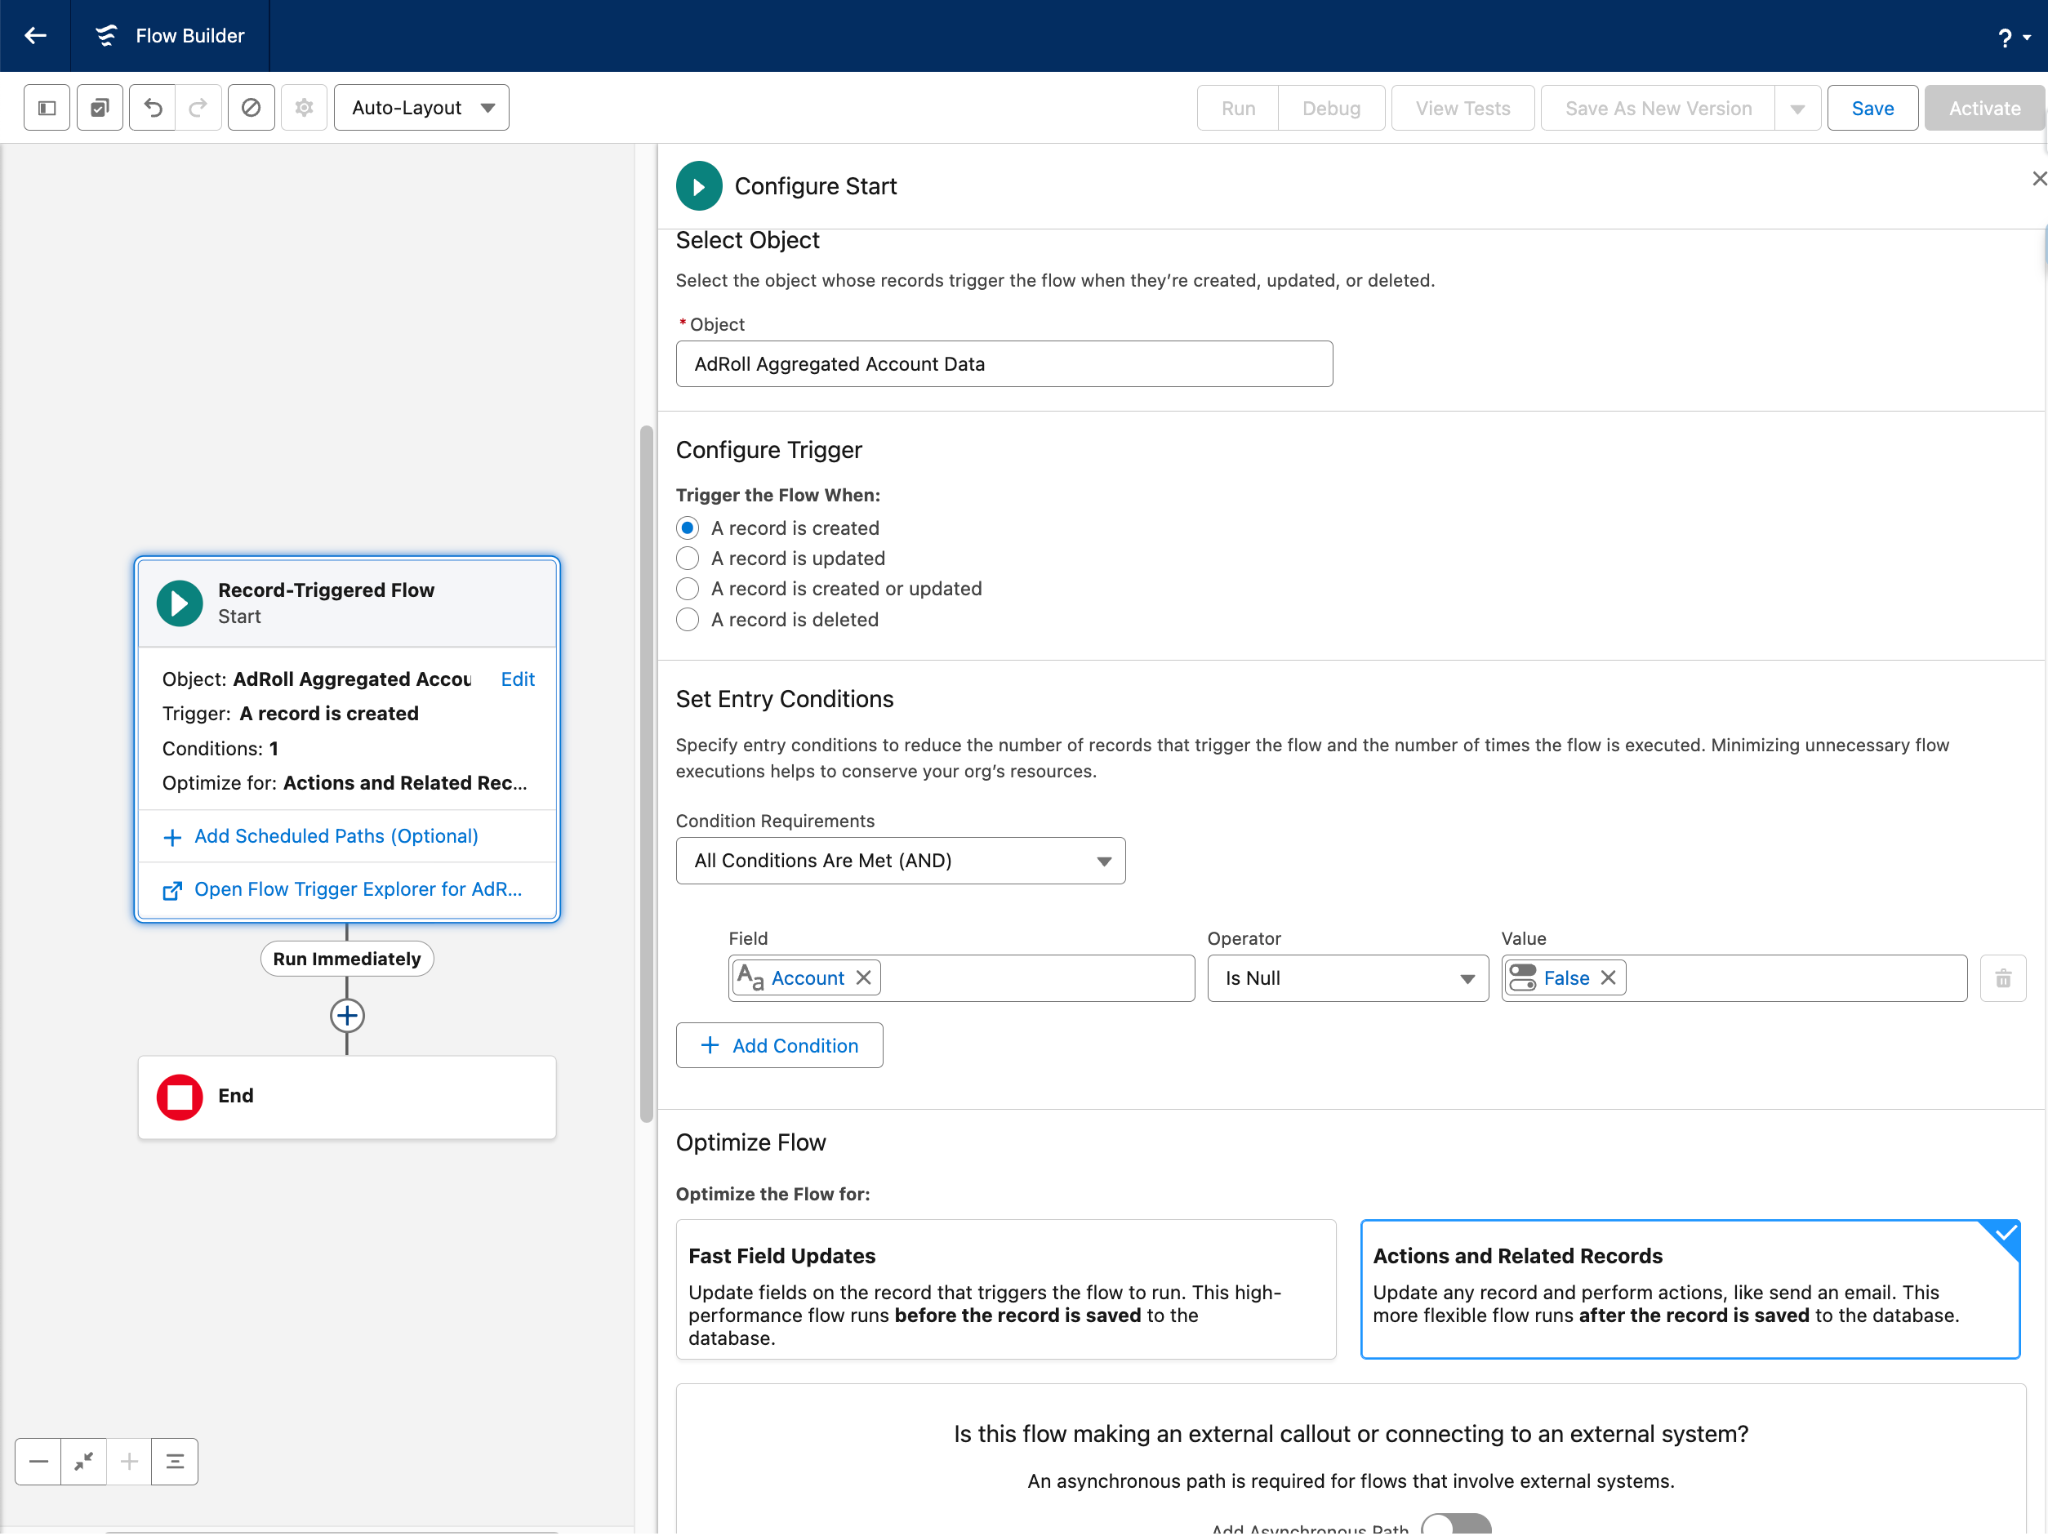
Task: Click the external link icon for Trigger Explorer
Action: coord(172,890)
